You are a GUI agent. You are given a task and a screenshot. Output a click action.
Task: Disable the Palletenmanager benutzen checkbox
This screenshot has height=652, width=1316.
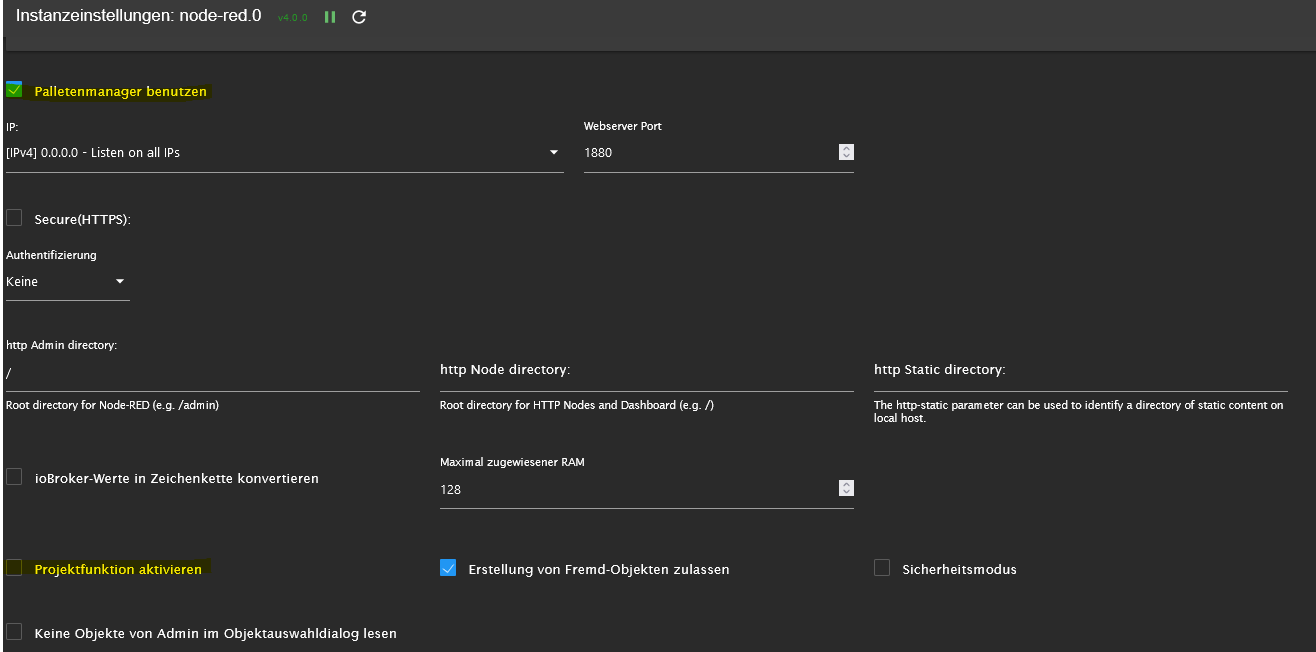(14, 90)
